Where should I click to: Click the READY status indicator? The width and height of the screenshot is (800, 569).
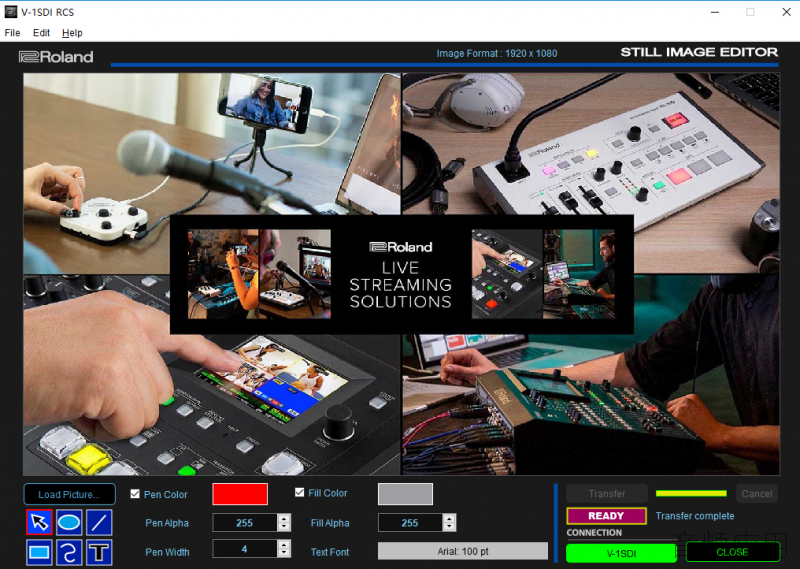(606, 516)
